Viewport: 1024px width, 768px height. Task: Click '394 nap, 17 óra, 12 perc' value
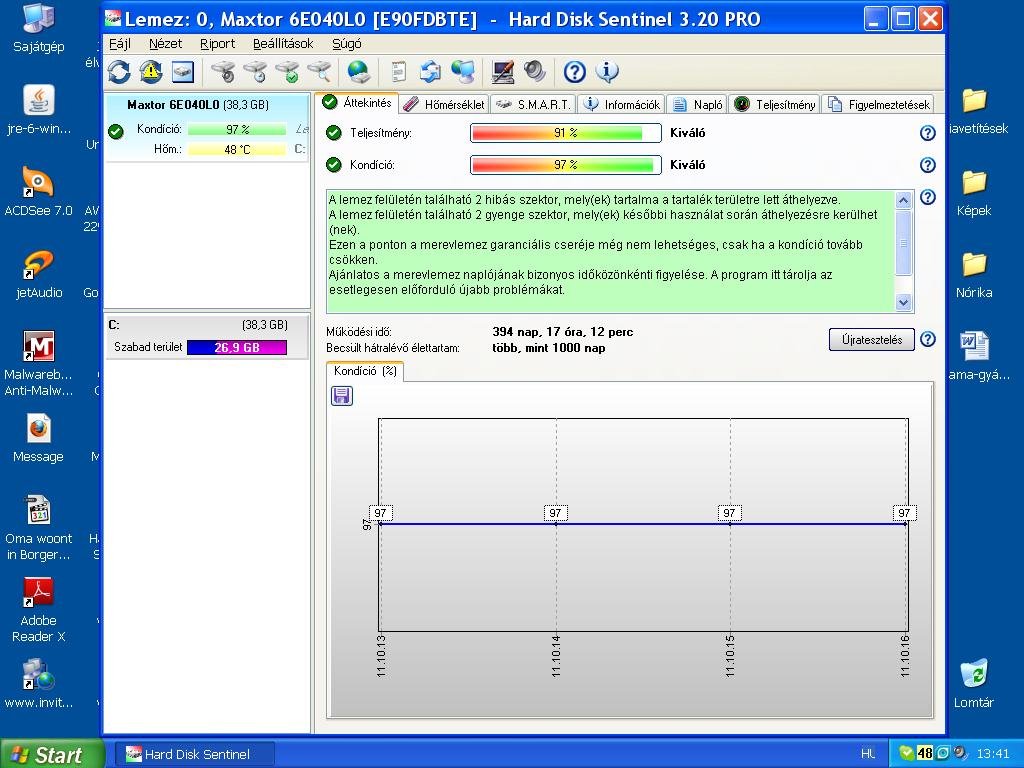pyautogui.click(x=563, y=332)
